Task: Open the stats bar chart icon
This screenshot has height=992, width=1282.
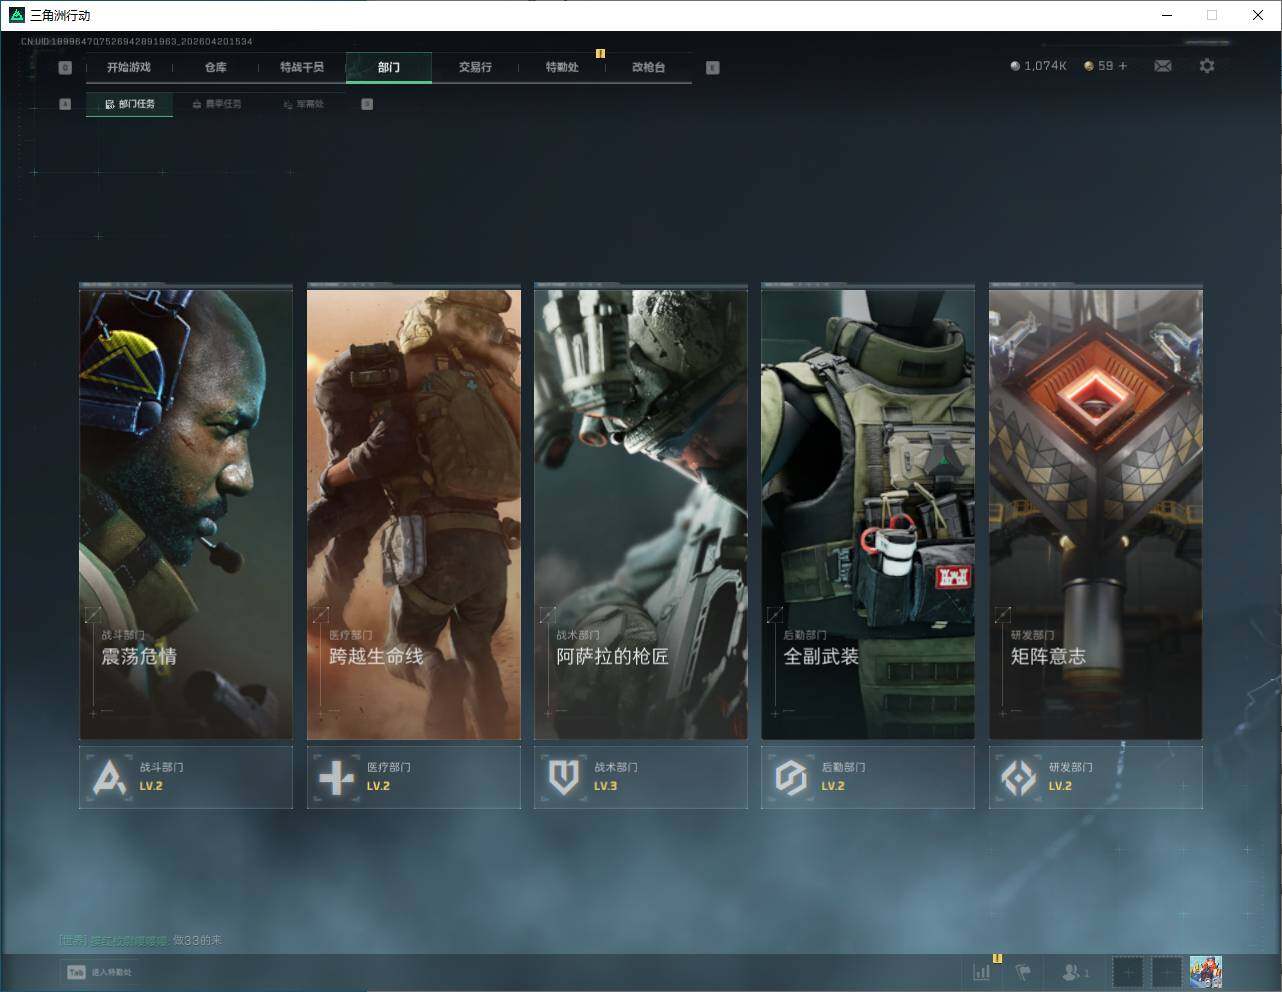Action: tap(982, 971)
